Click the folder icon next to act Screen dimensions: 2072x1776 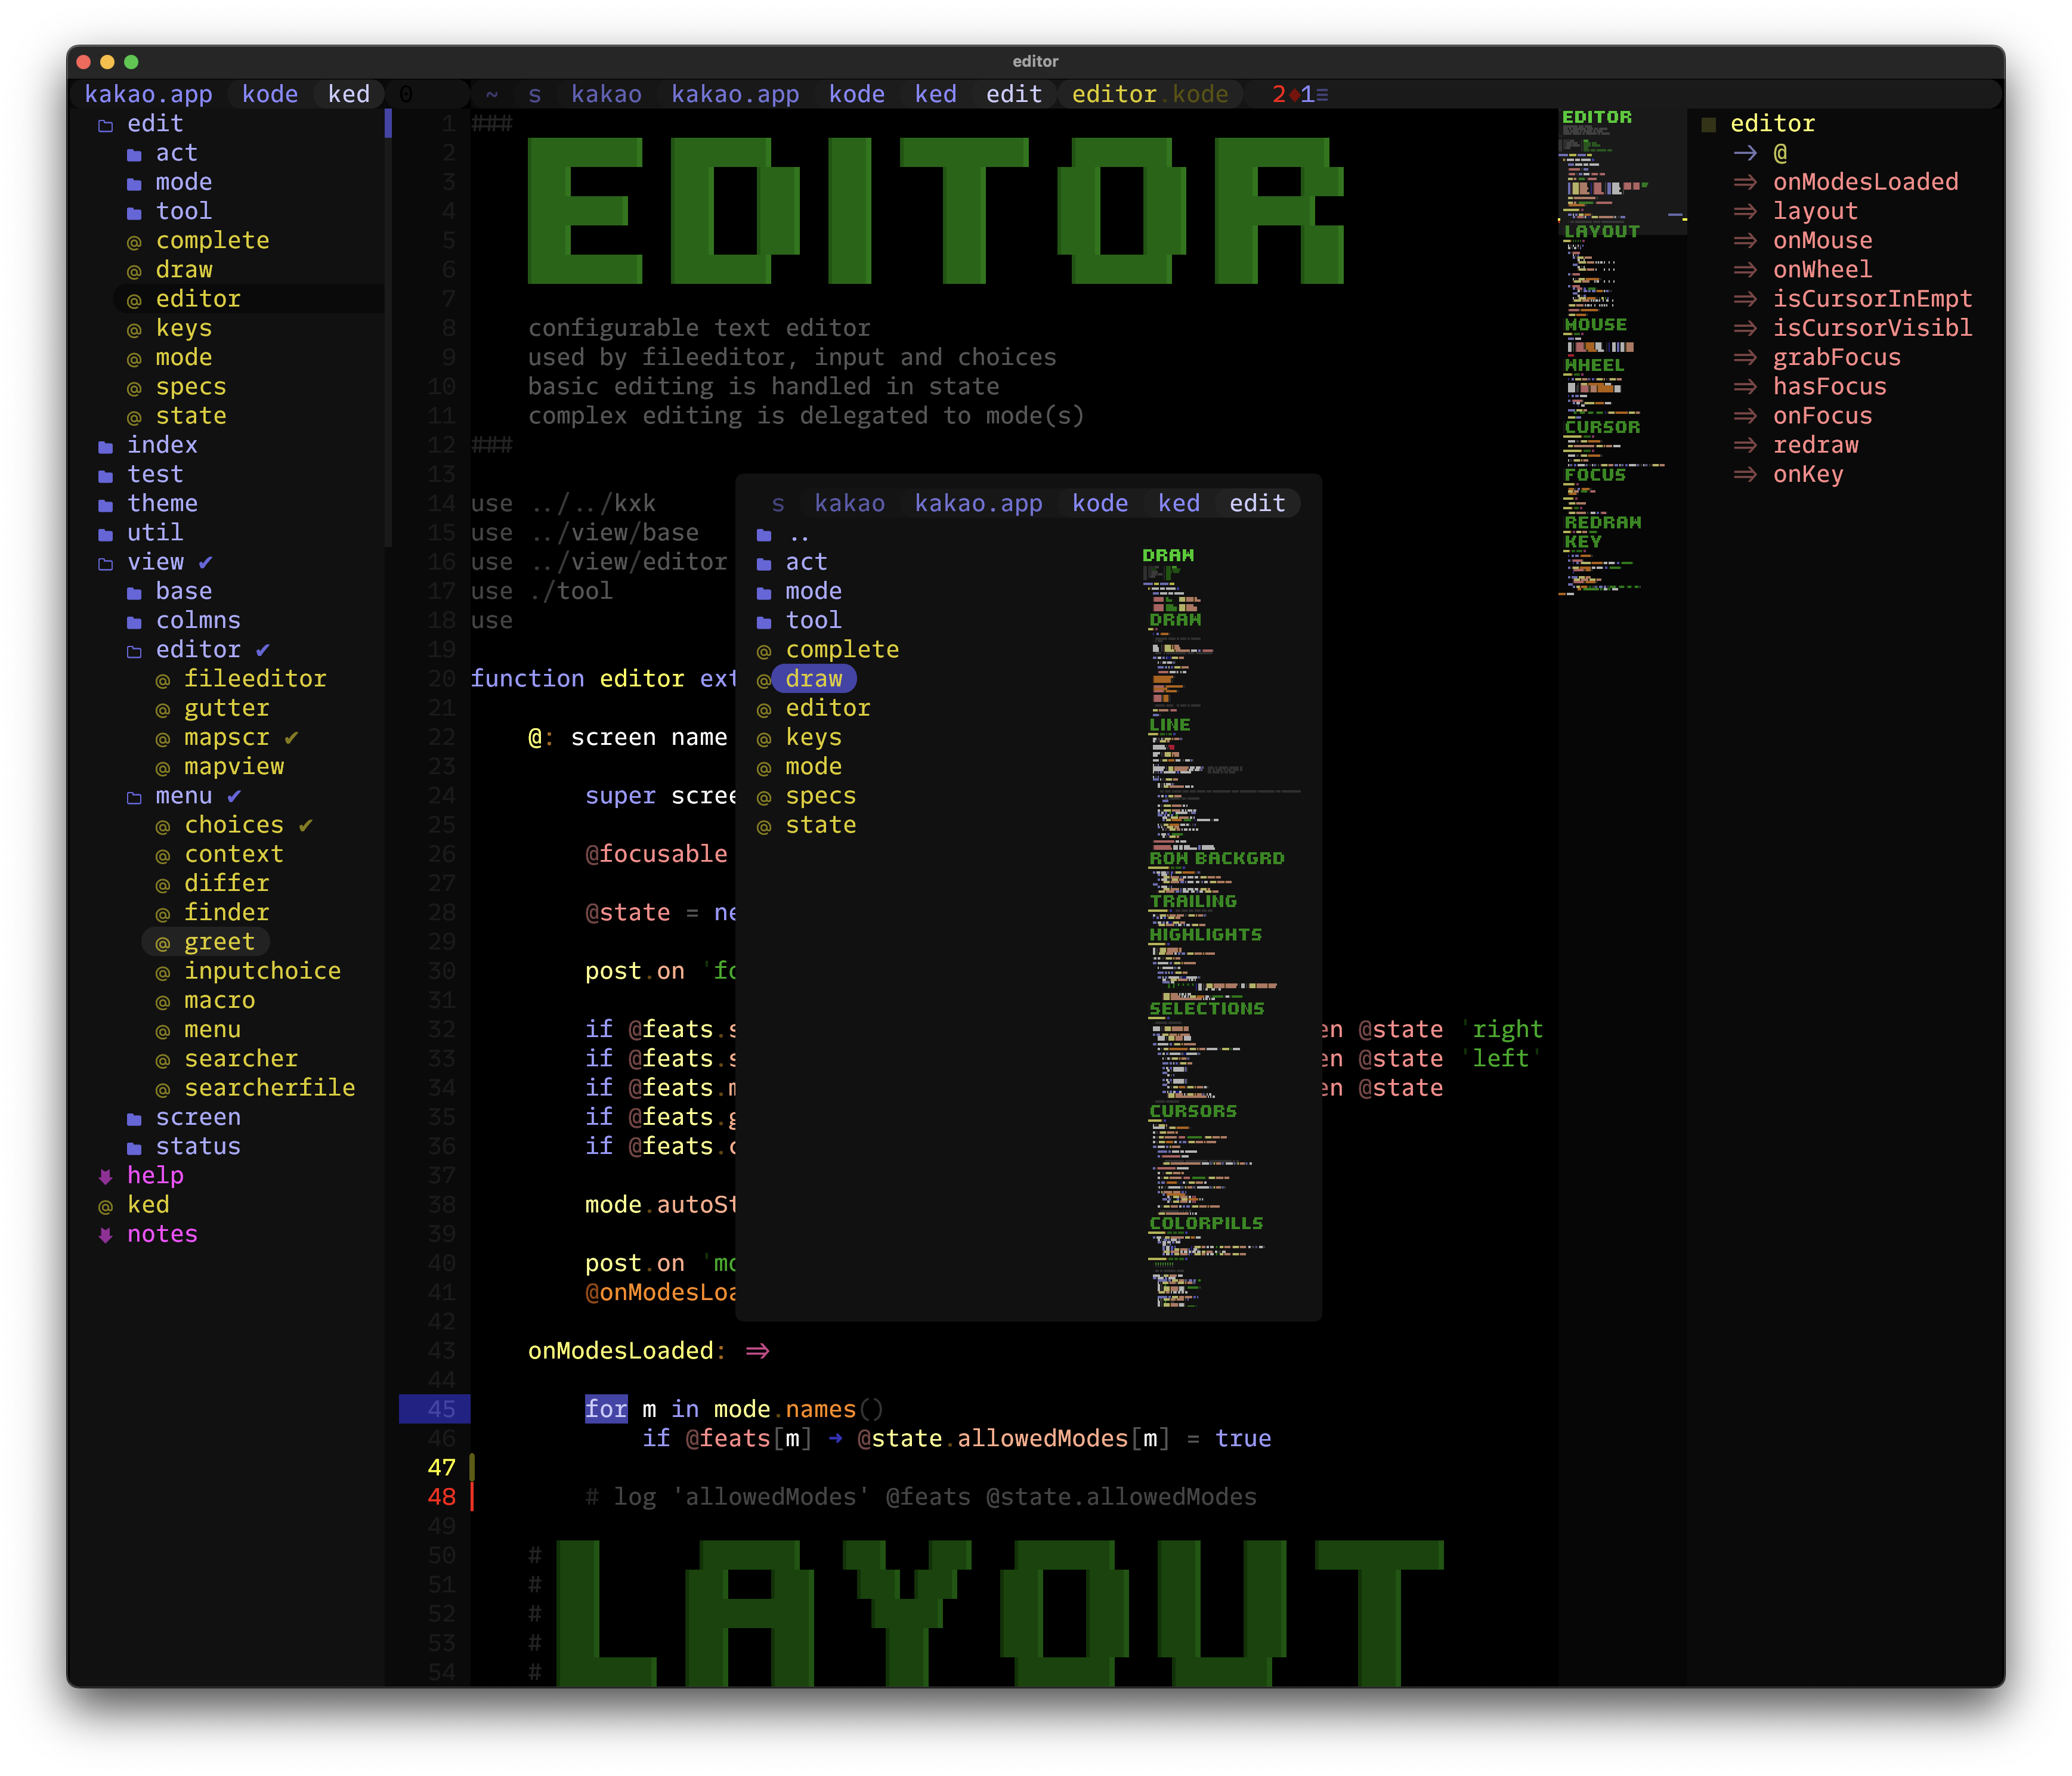(x=134, y=155)
